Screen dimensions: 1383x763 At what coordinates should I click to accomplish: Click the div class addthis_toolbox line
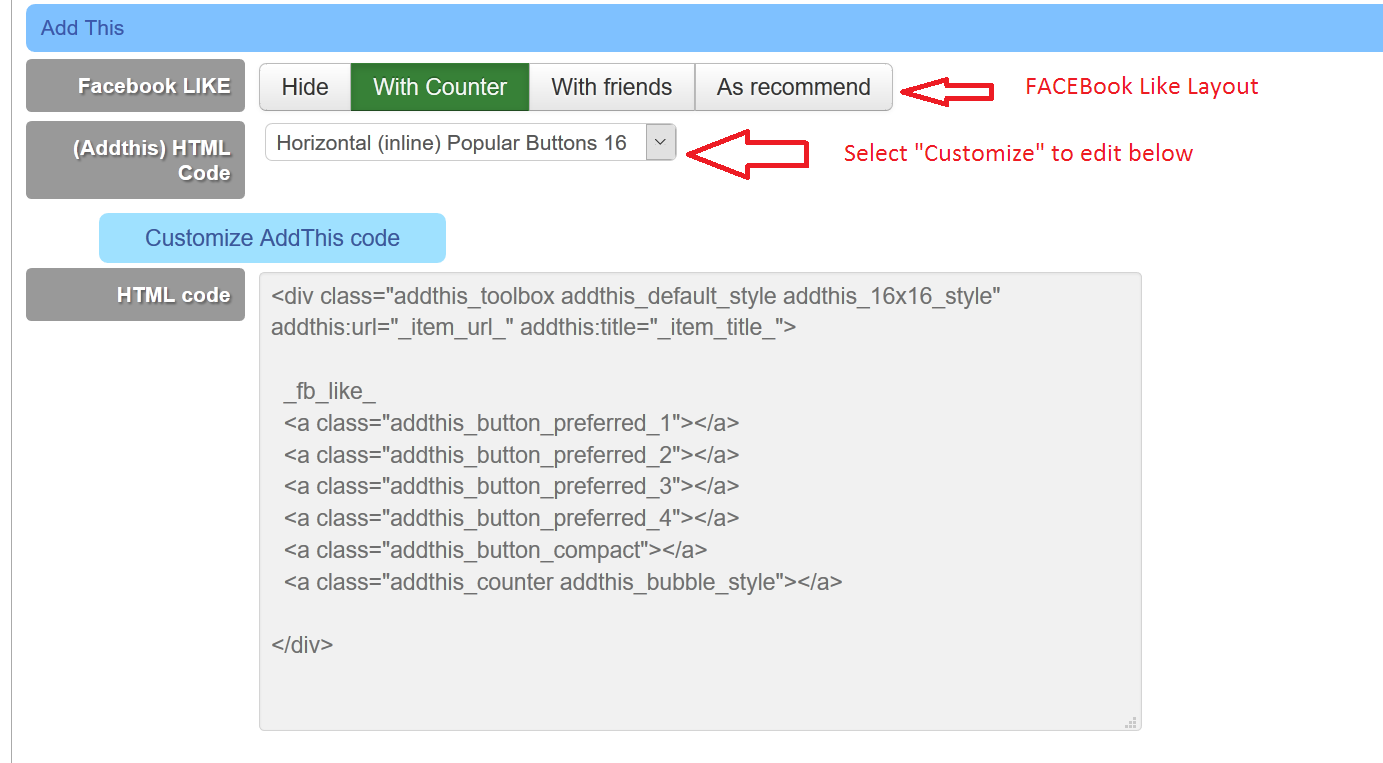click(636, 296)
